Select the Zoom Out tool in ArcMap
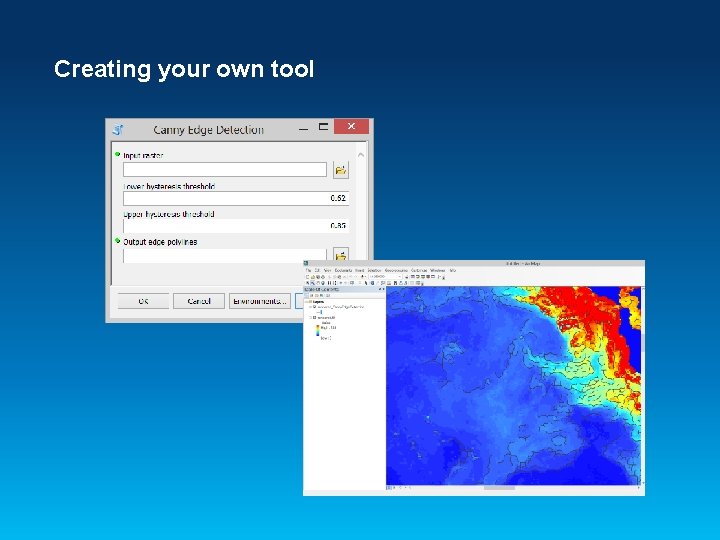Screen dimensions: 720x540 [x=313, y=283]
